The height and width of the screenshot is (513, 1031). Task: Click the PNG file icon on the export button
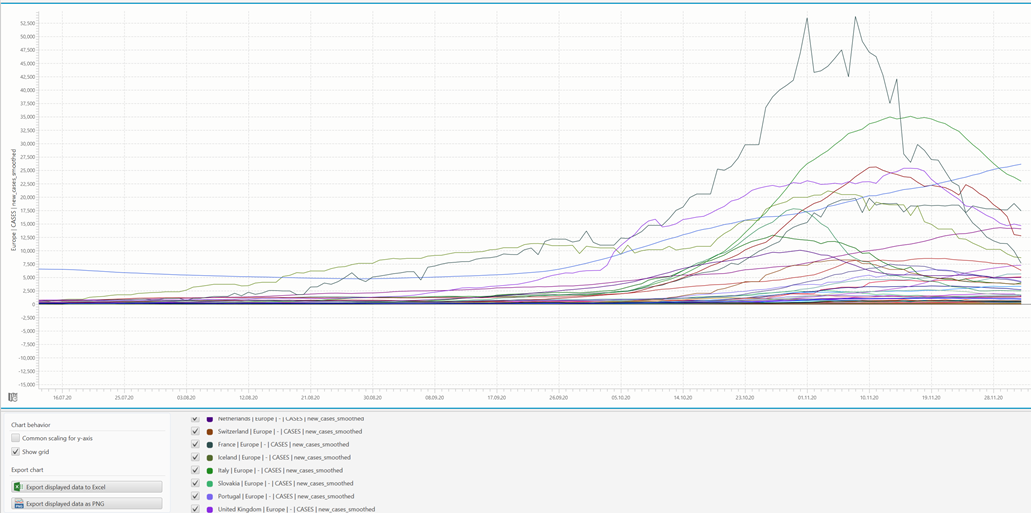[x=18, y=504]
